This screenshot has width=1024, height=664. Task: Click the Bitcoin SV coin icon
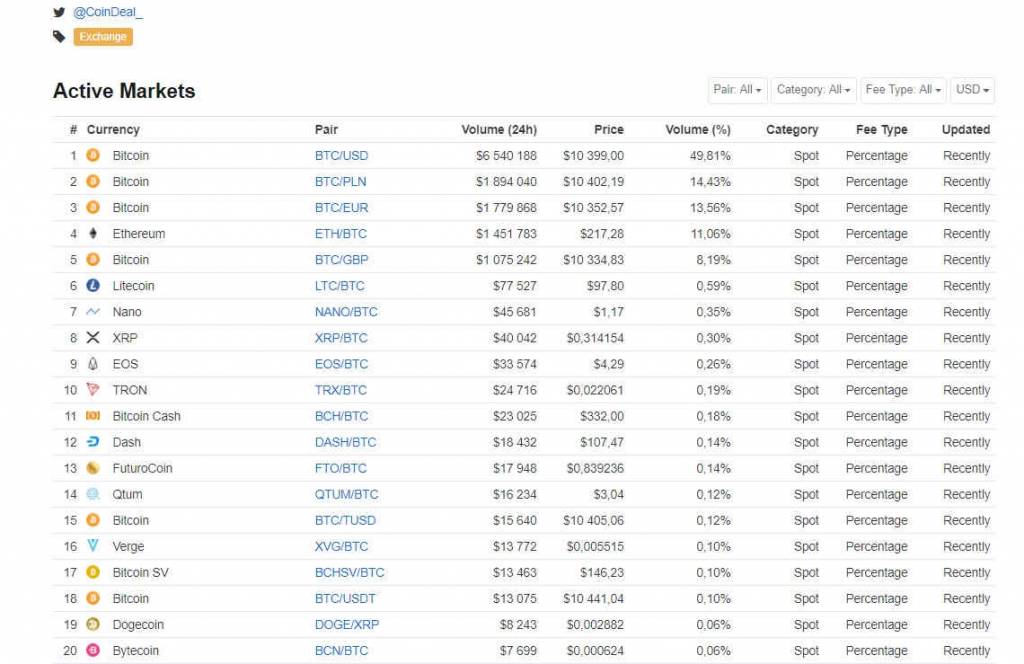point(93,573)
